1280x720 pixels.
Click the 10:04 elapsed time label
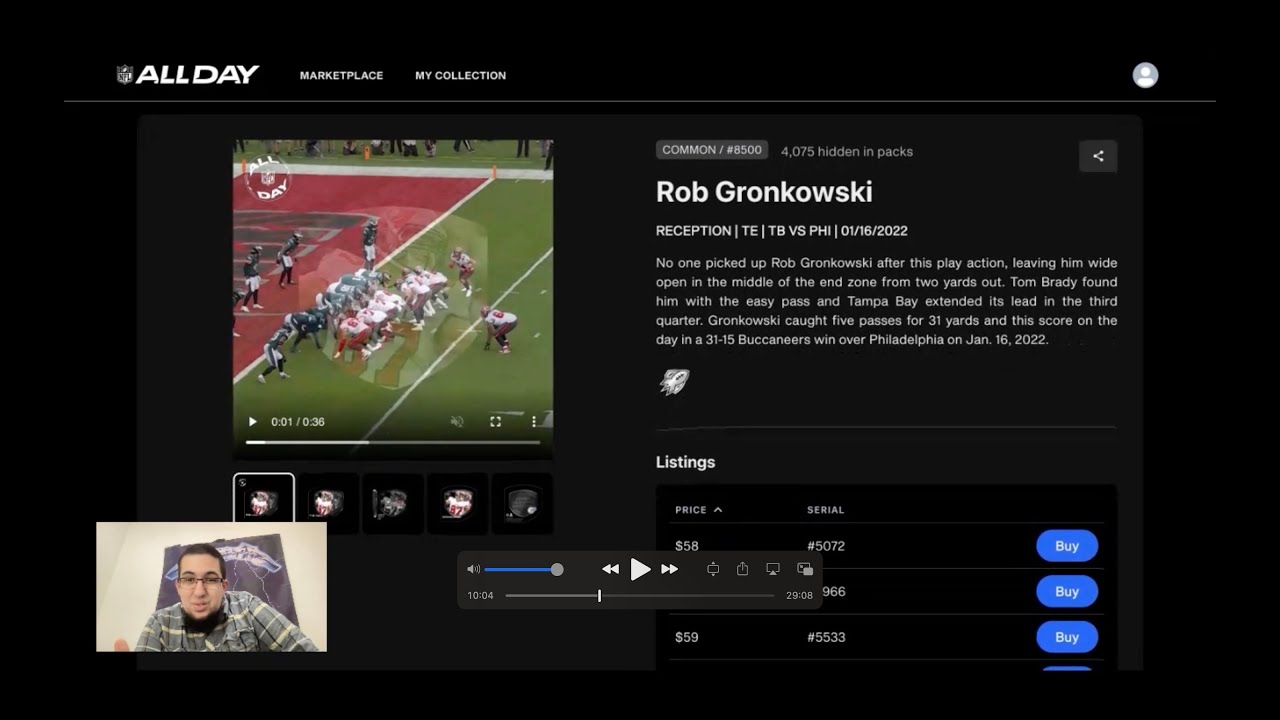(480, 595)
